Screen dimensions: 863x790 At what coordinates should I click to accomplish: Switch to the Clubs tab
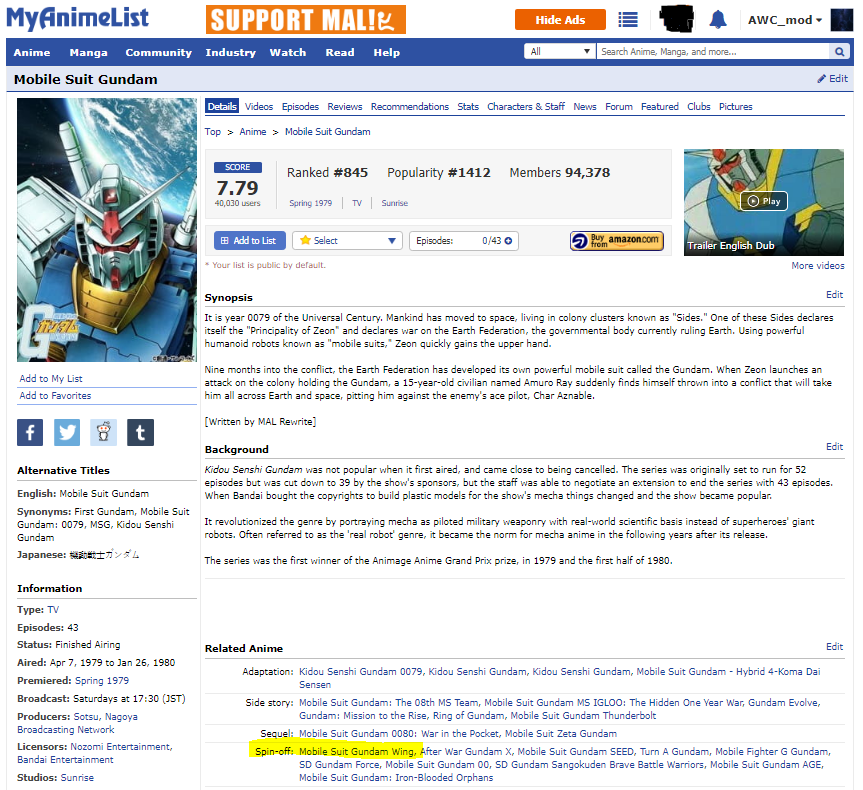click(698, 106)
